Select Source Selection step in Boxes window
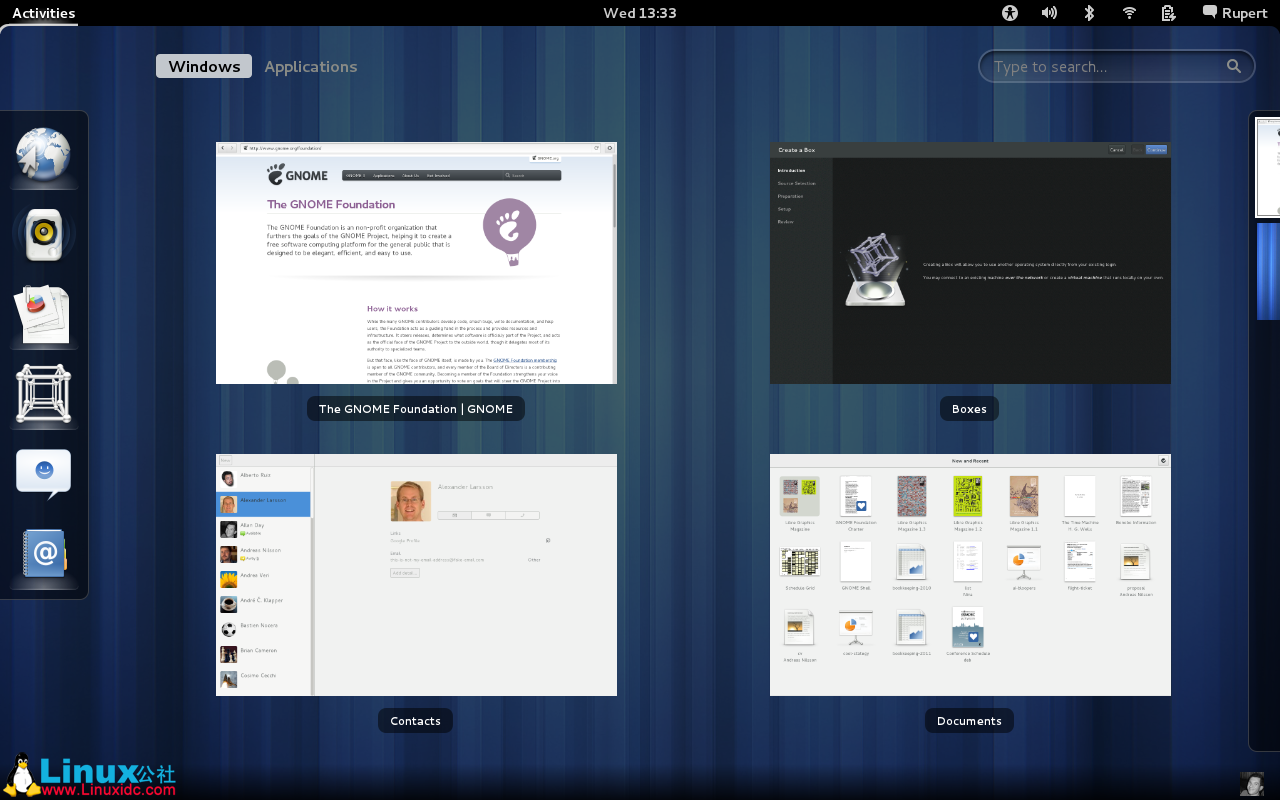The height and width of the screenshot is (800, 1280). (x=797, y=183)
